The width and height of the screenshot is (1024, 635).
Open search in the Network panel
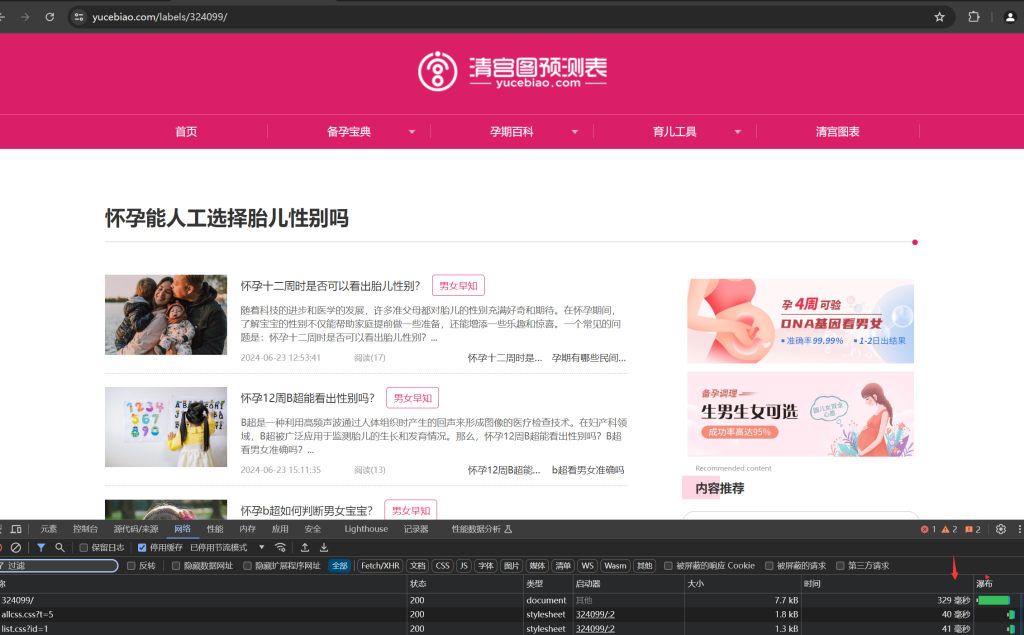click(x=60, y=547)
